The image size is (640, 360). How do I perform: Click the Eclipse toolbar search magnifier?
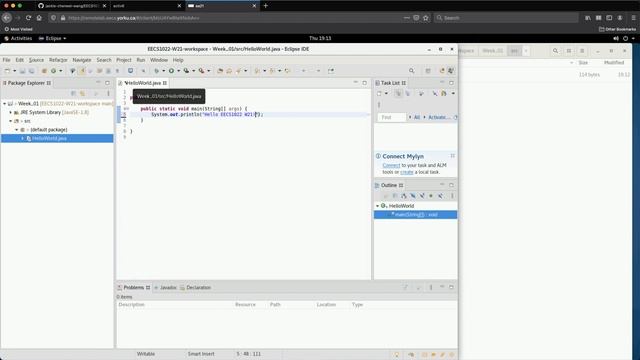click(411, 71)
